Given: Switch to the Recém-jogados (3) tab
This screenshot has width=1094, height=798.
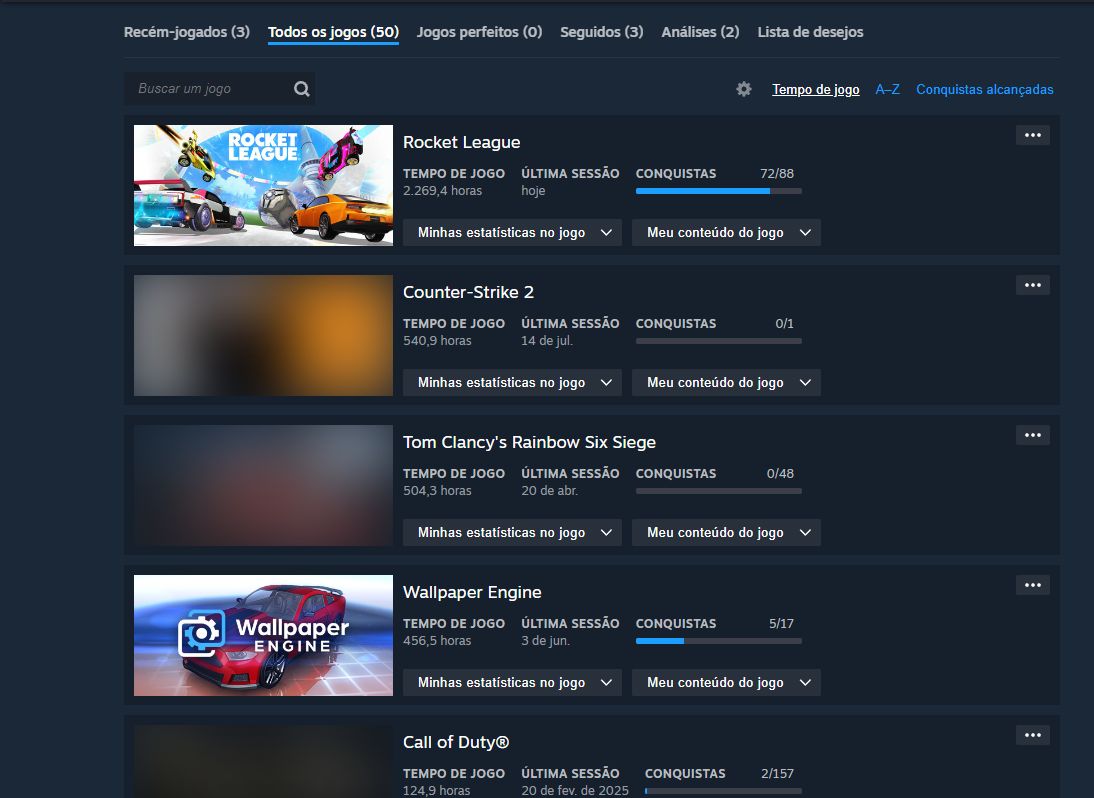Looking at the screenshot, I should 186,32.
